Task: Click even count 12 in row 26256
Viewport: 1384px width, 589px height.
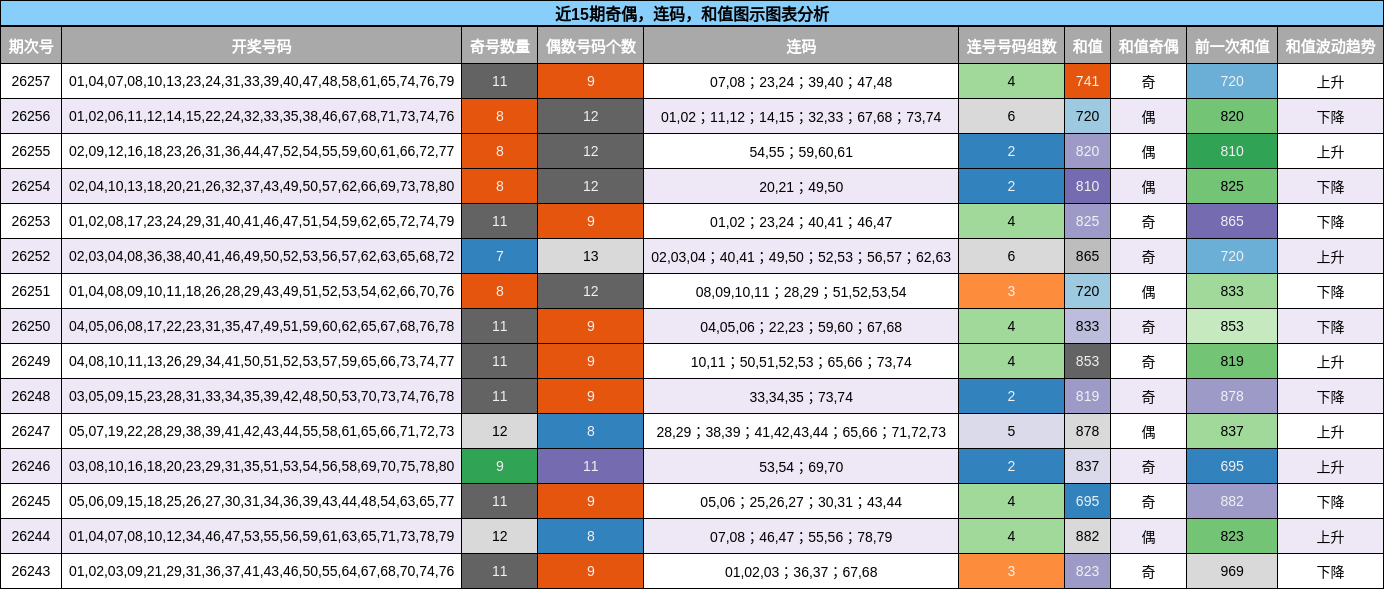Action: tap(591, 116)
